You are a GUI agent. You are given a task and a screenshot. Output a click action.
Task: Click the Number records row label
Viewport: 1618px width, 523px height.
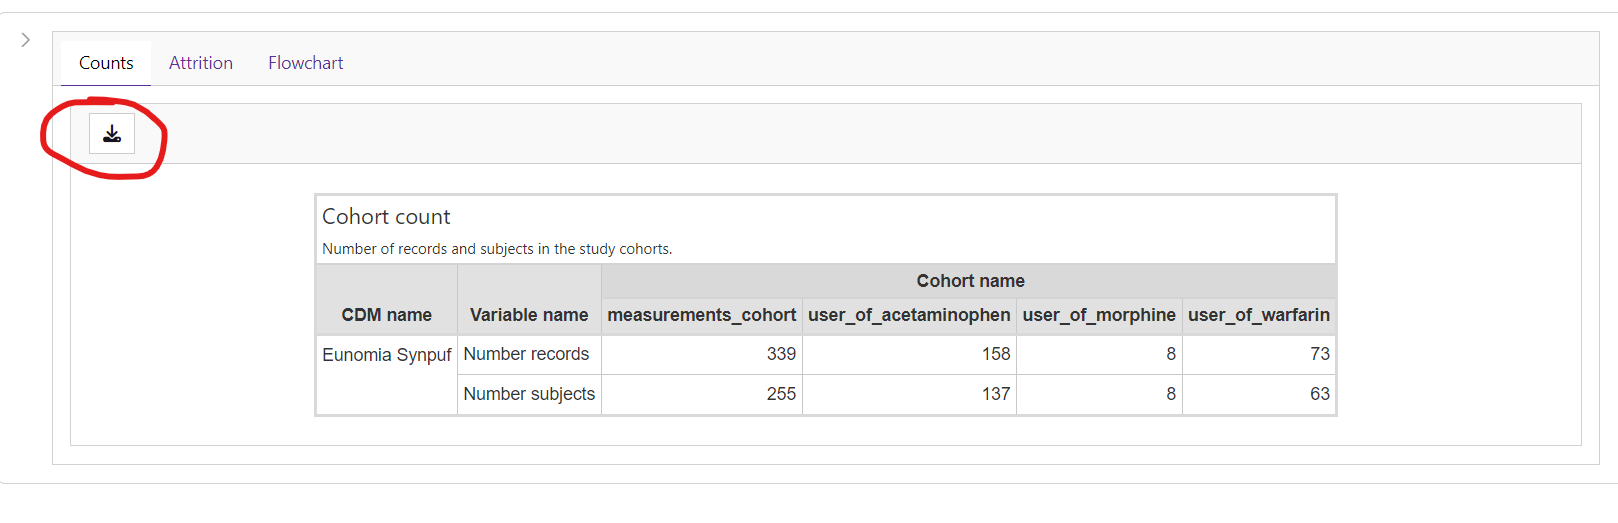526,354
